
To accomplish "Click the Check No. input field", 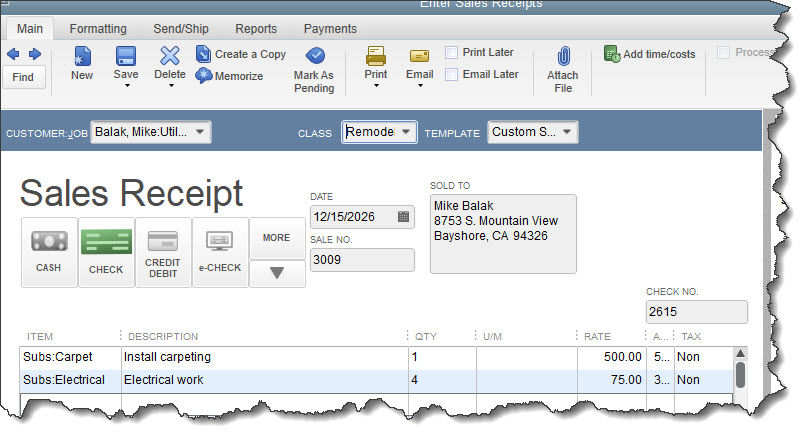I will tap(696, 312).
